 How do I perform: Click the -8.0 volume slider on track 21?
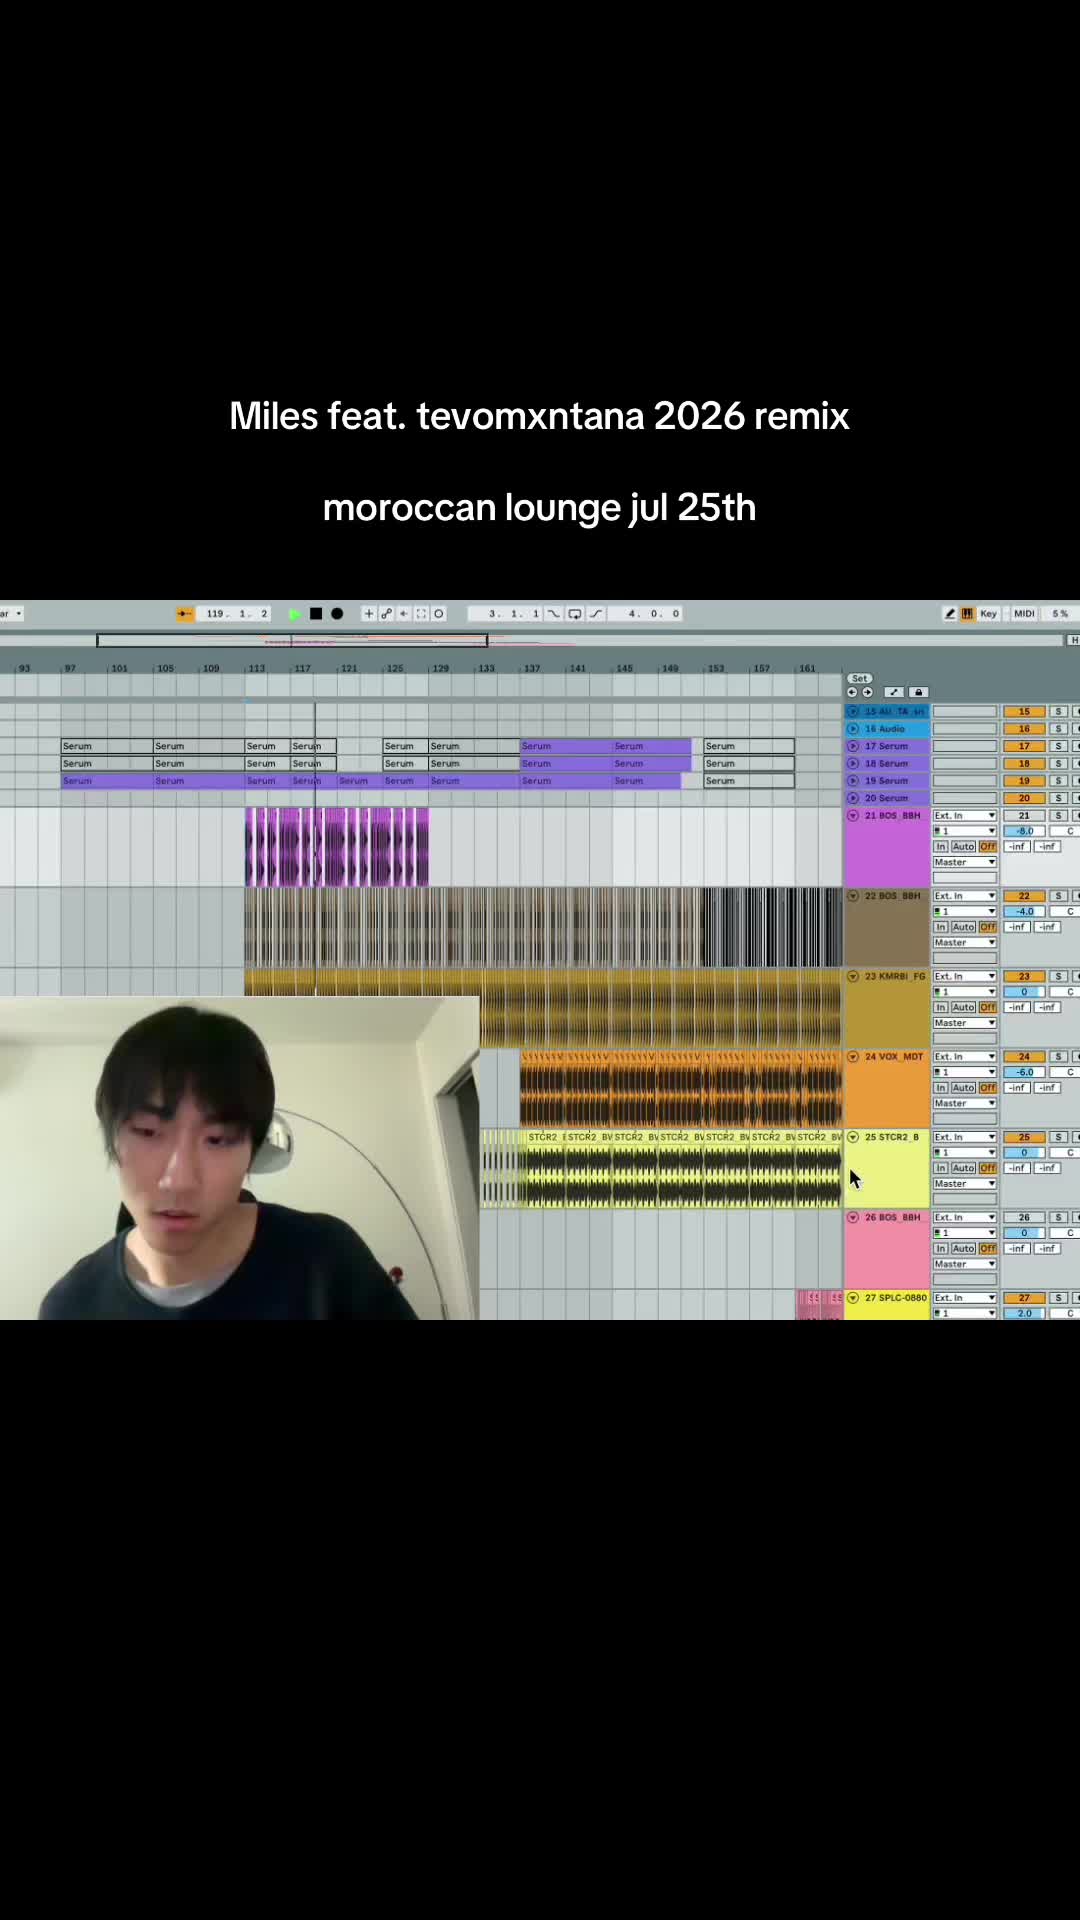[x=1024, y=831]
